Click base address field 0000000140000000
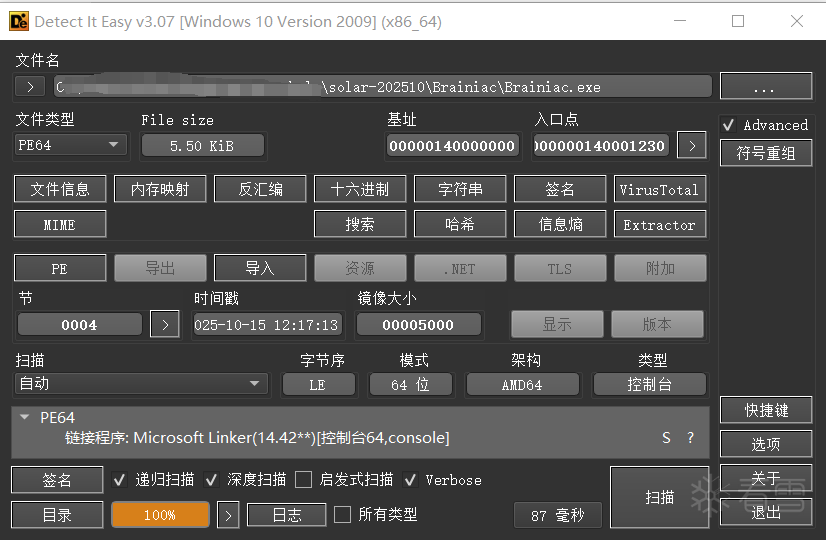Screen dimensions: 826x540 453,145
